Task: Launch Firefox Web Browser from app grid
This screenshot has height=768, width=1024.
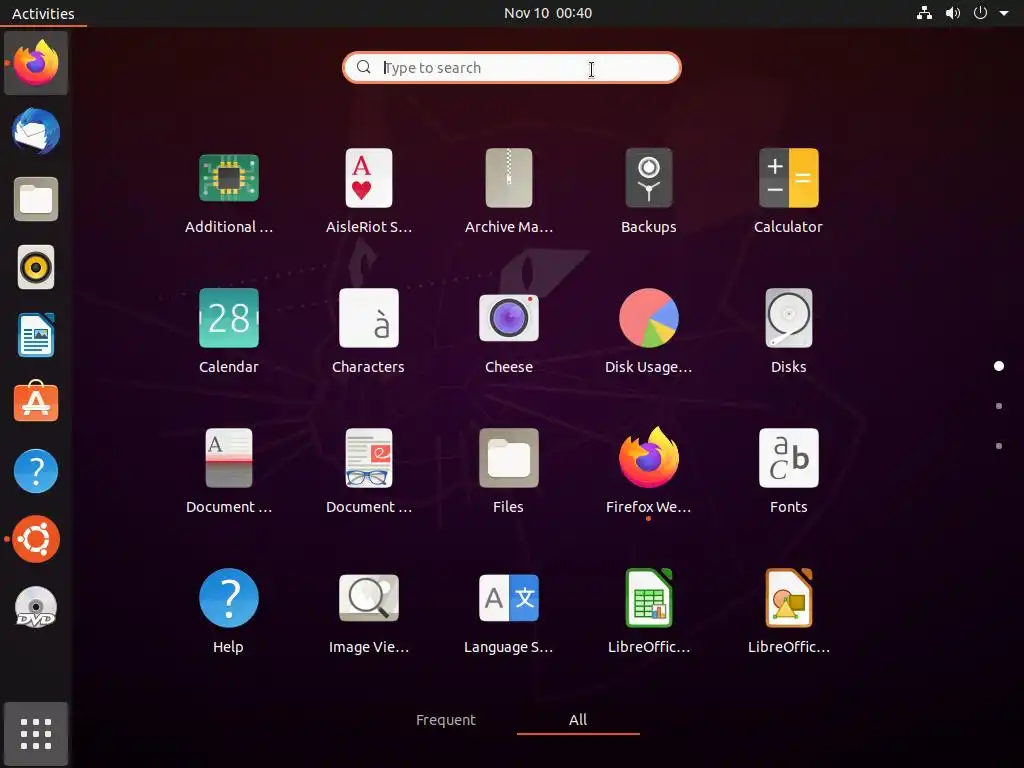Action: click(x=648, y=458)
